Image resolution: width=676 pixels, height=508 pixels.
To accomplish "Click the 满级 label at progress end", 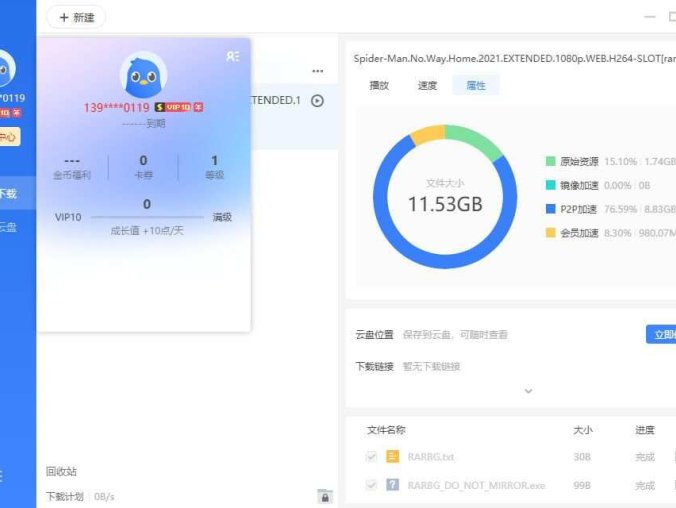I will click(222, 217).
